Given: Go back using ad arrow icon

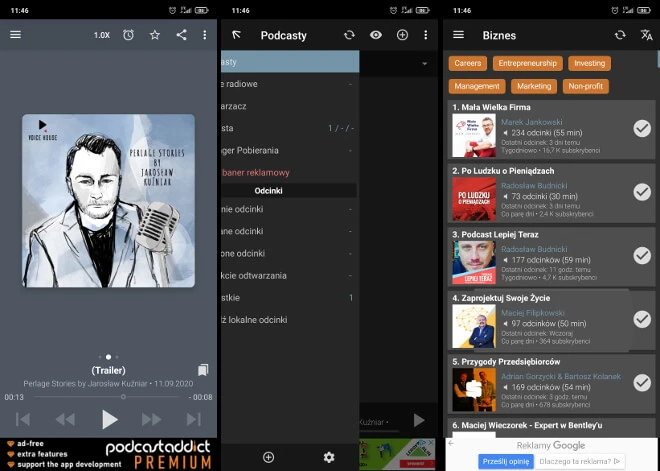Looking at the screenshot, I should point(451,443).
